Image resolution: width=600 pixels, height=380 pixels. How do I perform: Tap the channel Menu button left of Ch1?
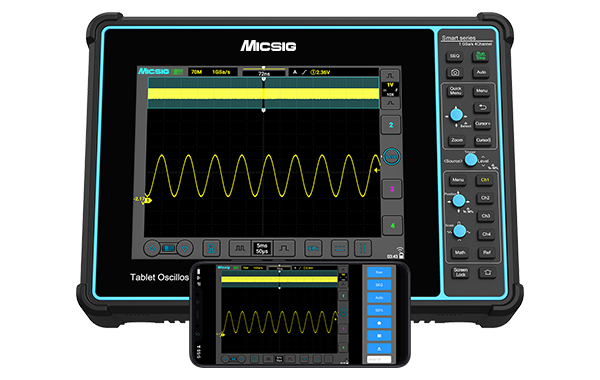point(458,180)
